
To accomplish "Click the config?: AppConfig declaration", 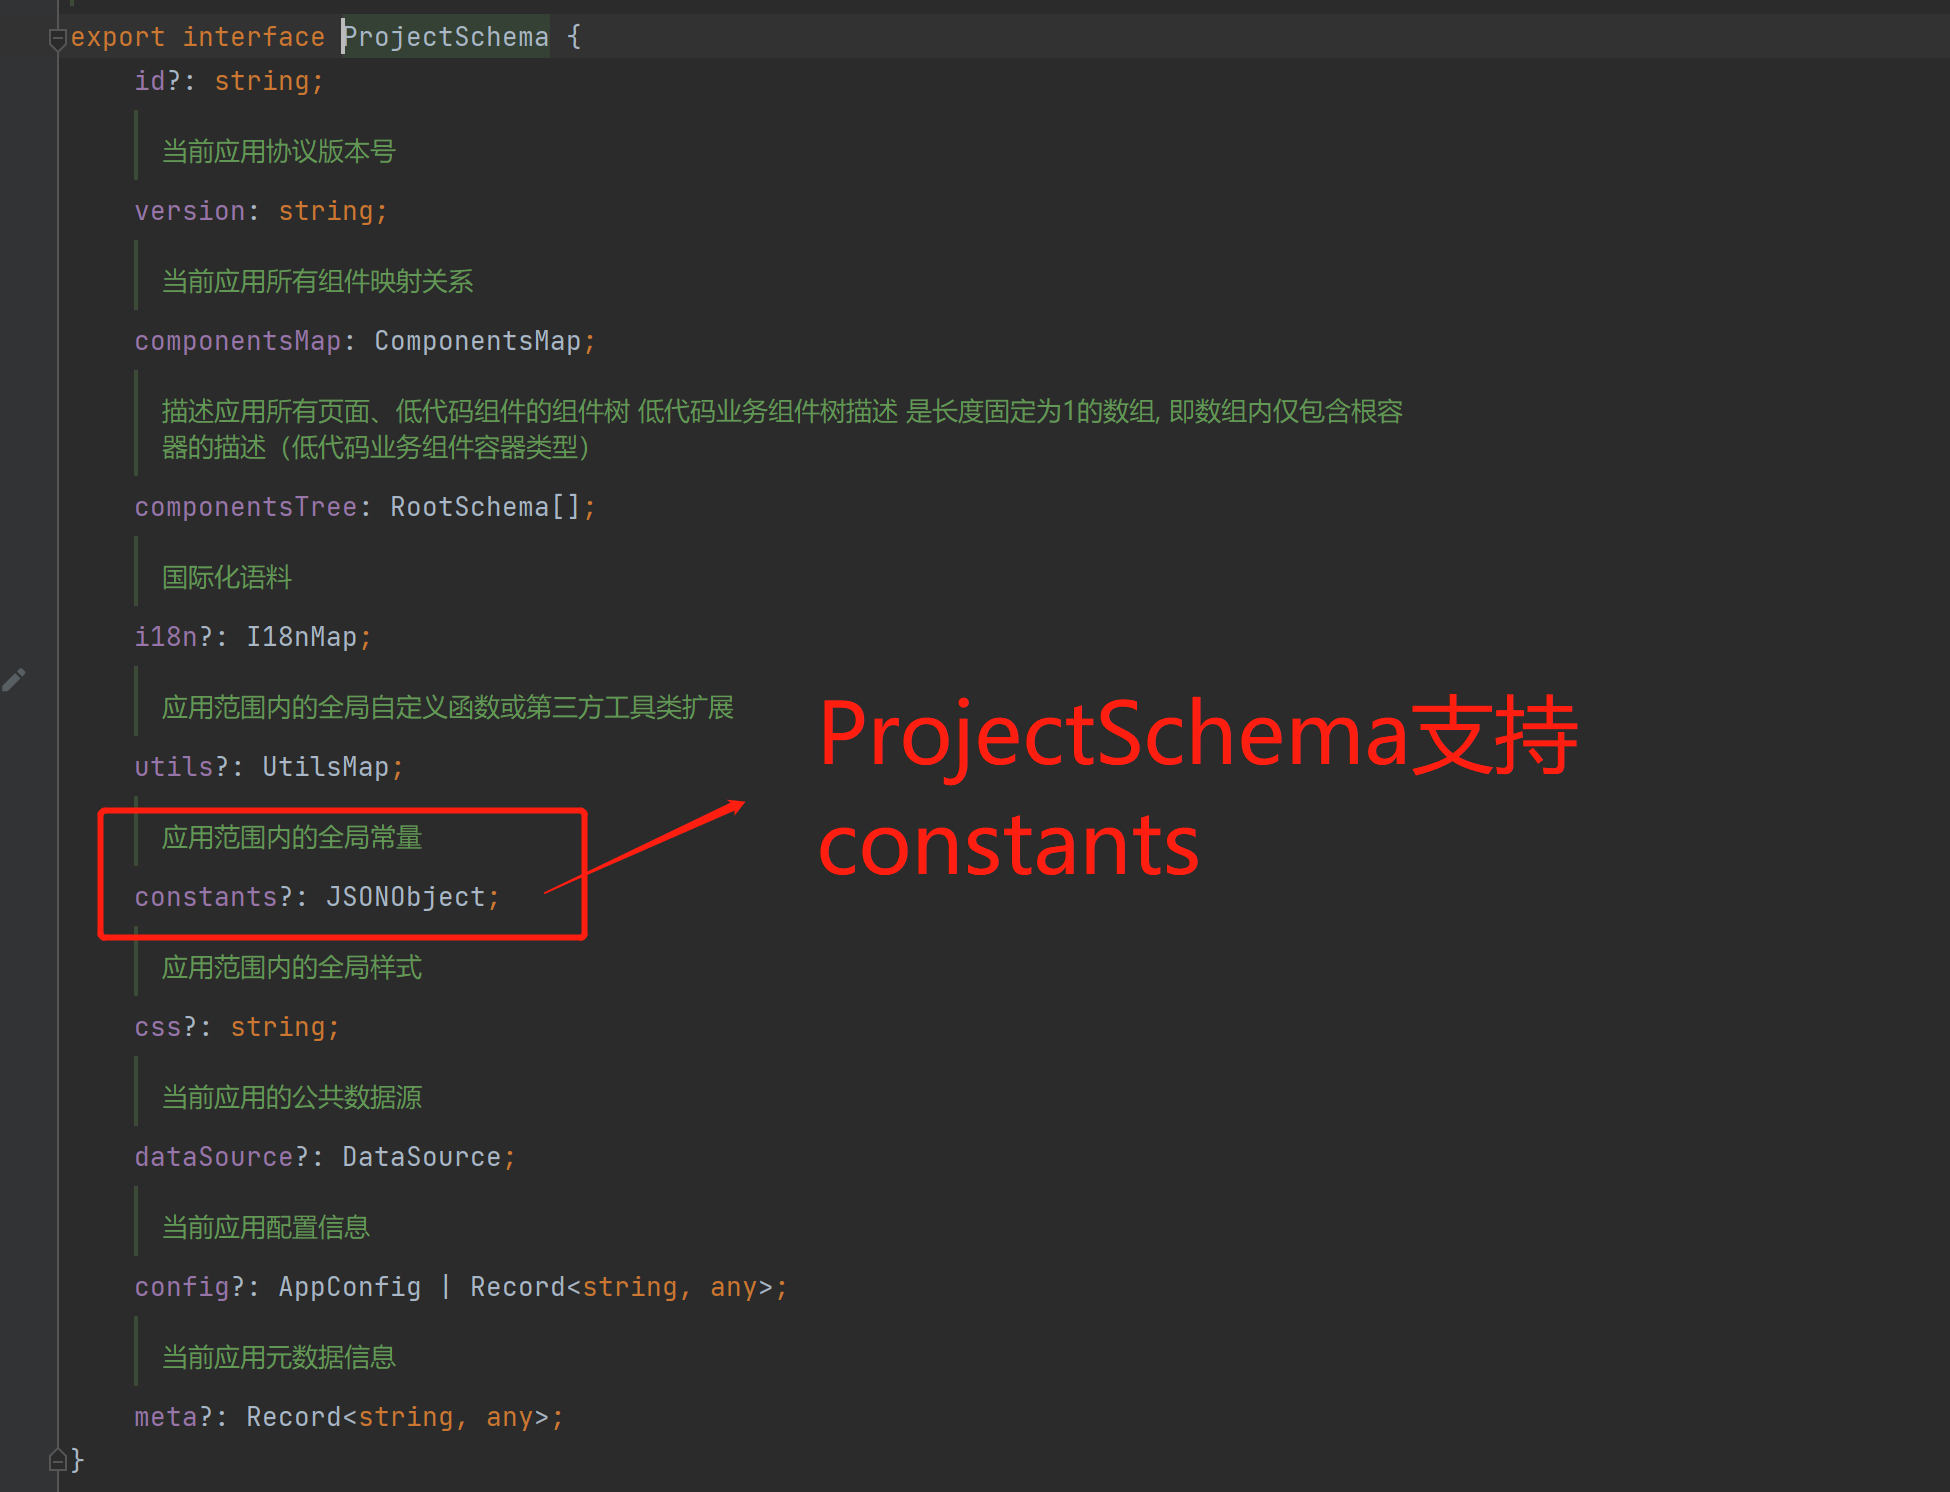I will click(460, 1286).
